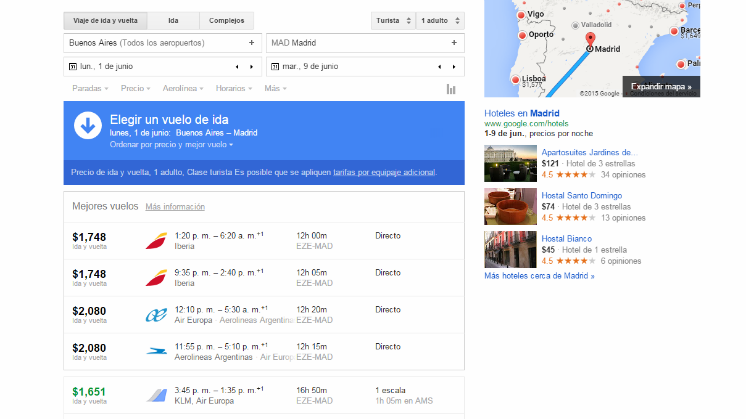Open the Turista class dropdown
This screenshot has height=419, width=746.
click(393, 21)
